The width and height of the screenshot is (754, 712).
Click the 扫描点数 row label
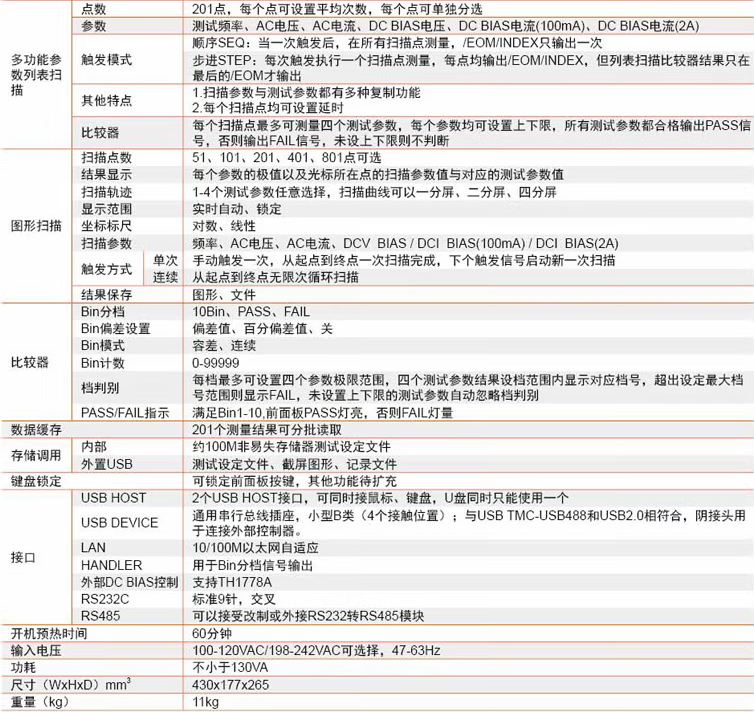click(x=106, y=158)
